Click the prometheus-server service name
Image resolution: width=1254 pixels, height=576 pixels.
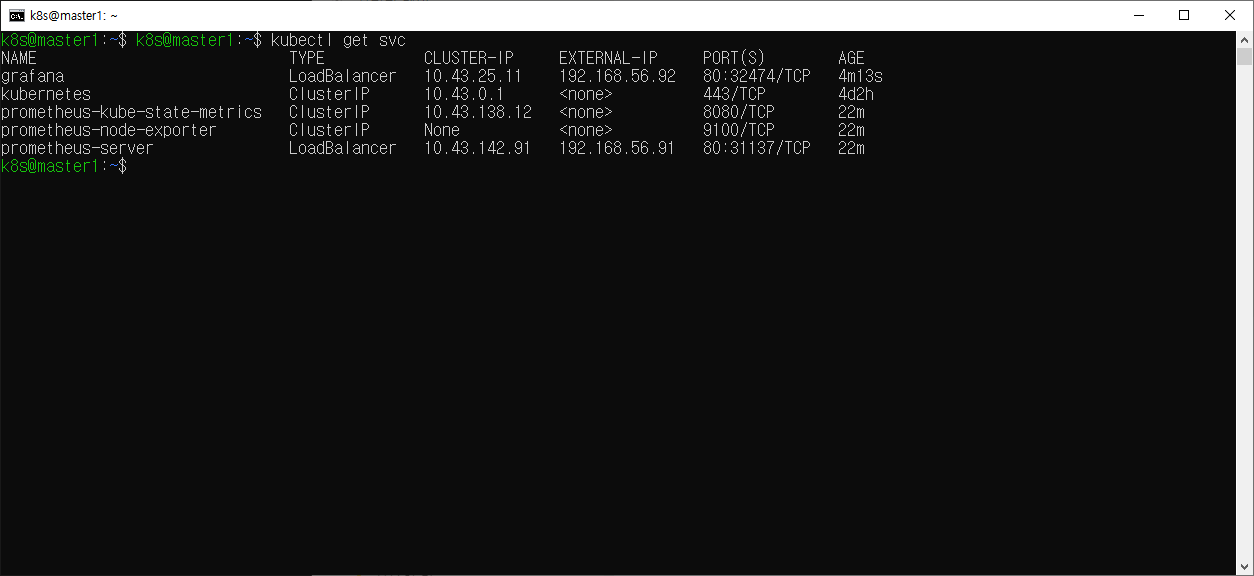tap(77, 148)
